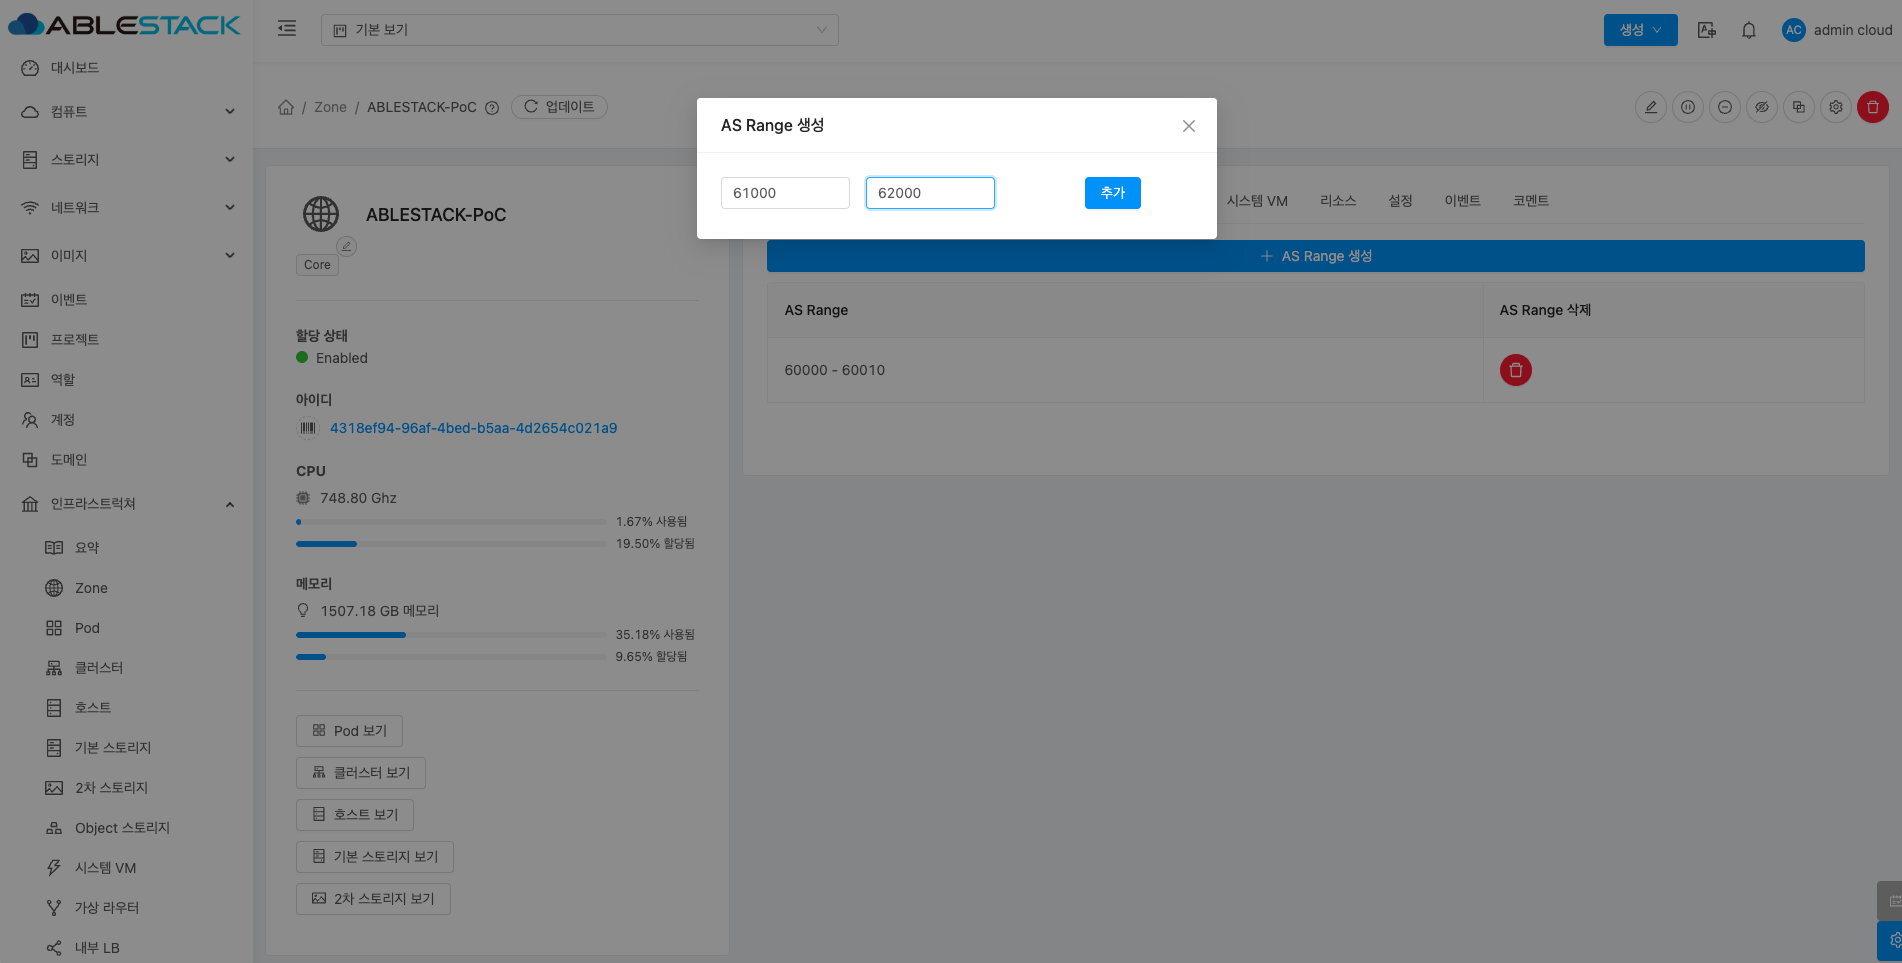The width and height of the screenshot is (1902, 963).
Task: Open the notifications bell
Action: (1749, 30)
